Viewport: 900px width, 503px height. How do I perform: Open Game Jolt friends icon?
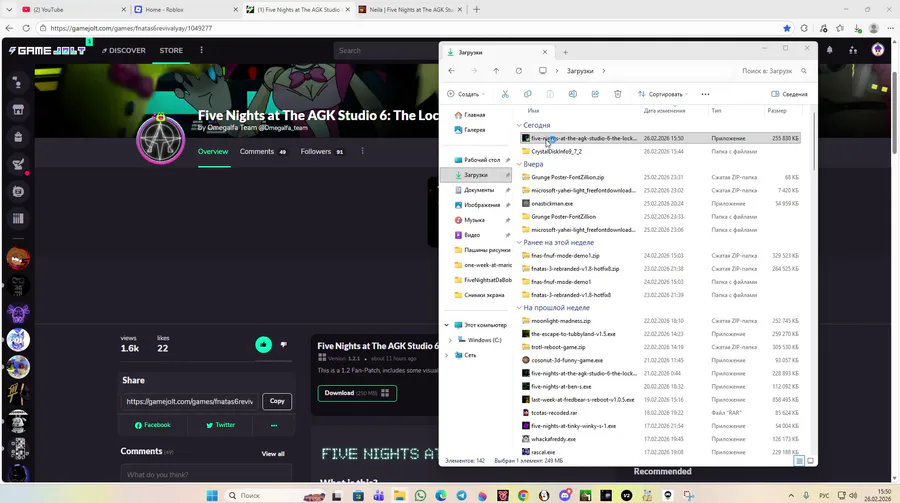pyautogui.click(x=853, y=50)
